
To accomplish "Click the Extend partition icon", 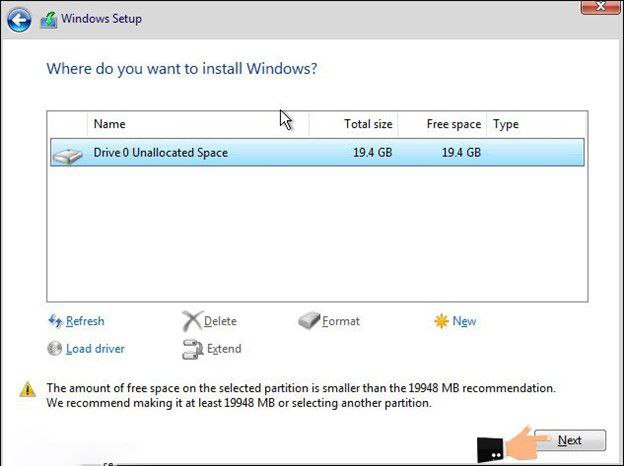I will 193,349.
